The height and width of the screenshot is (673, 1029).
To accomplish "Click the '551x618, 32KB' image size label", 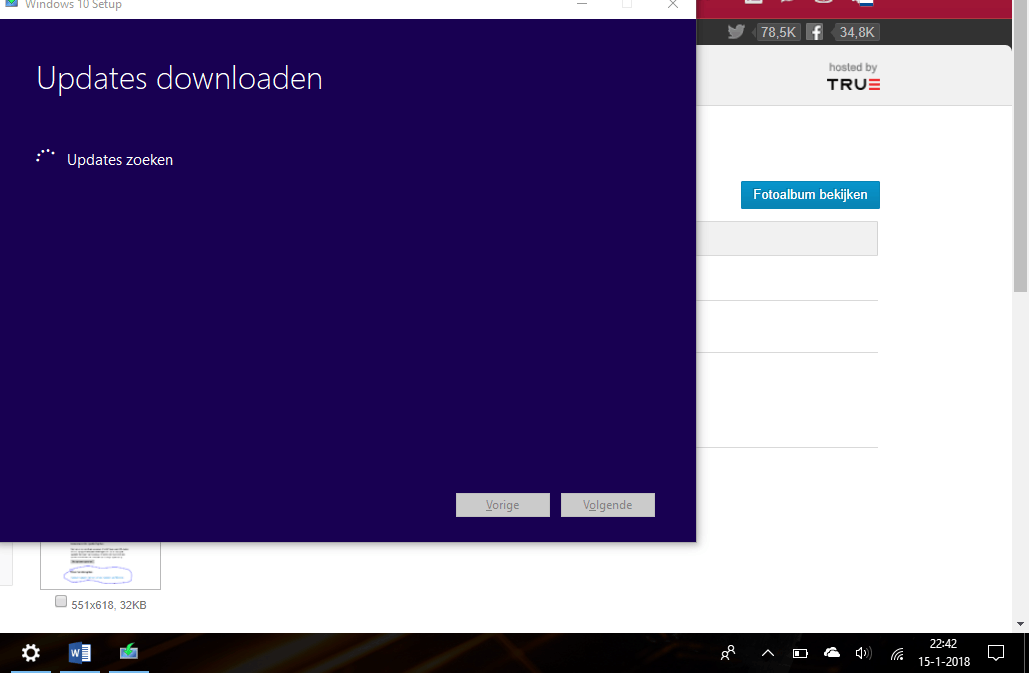I will pos(109,605).
